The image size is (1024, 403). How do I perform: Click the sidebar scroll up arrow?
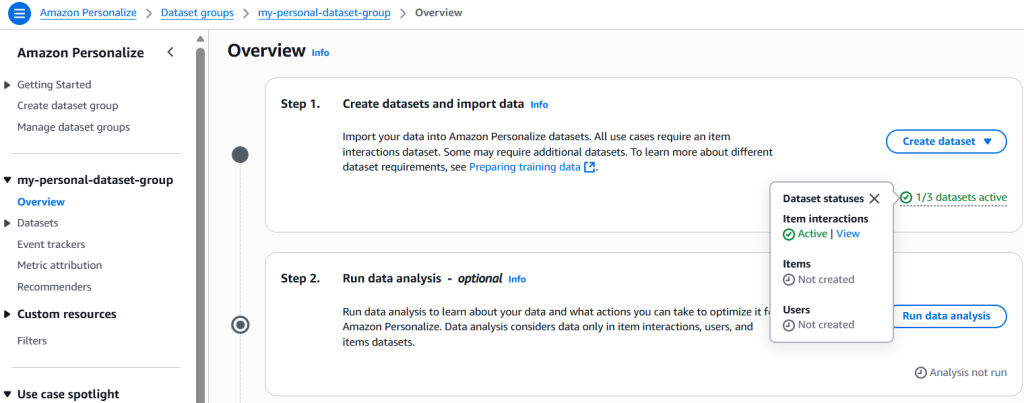200,39
